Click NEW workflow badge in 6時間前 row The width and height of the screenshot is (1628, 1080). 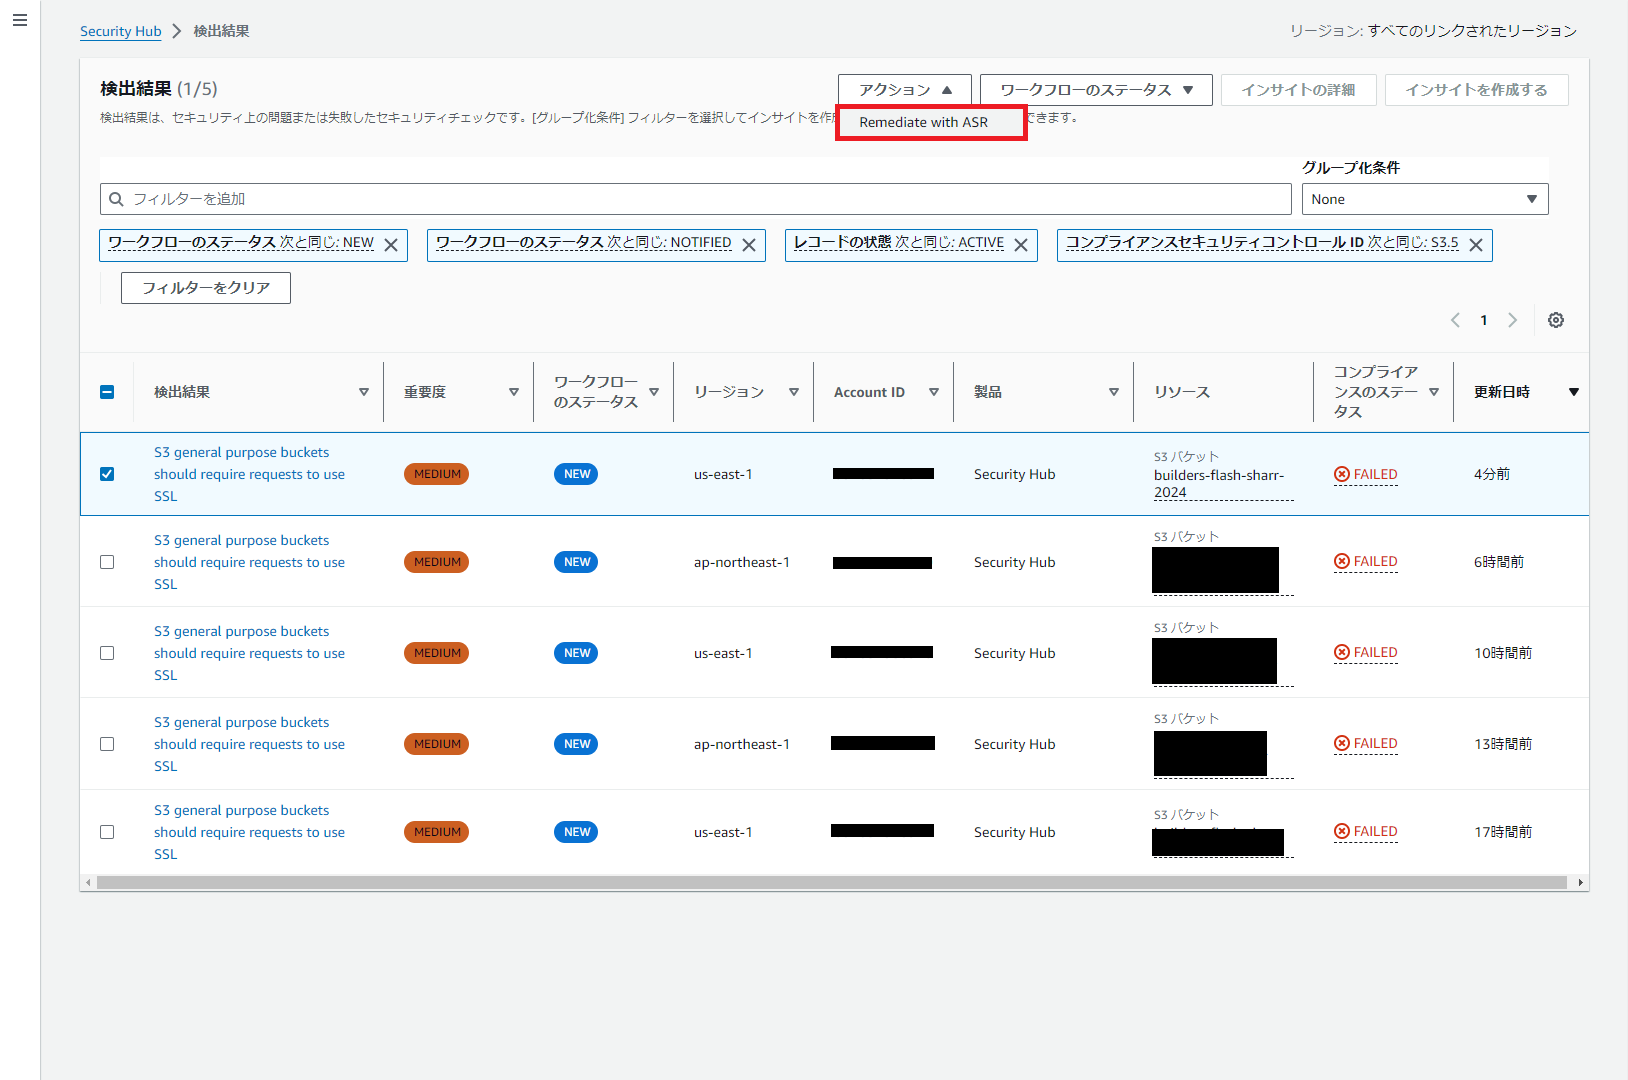click(576, 562)
